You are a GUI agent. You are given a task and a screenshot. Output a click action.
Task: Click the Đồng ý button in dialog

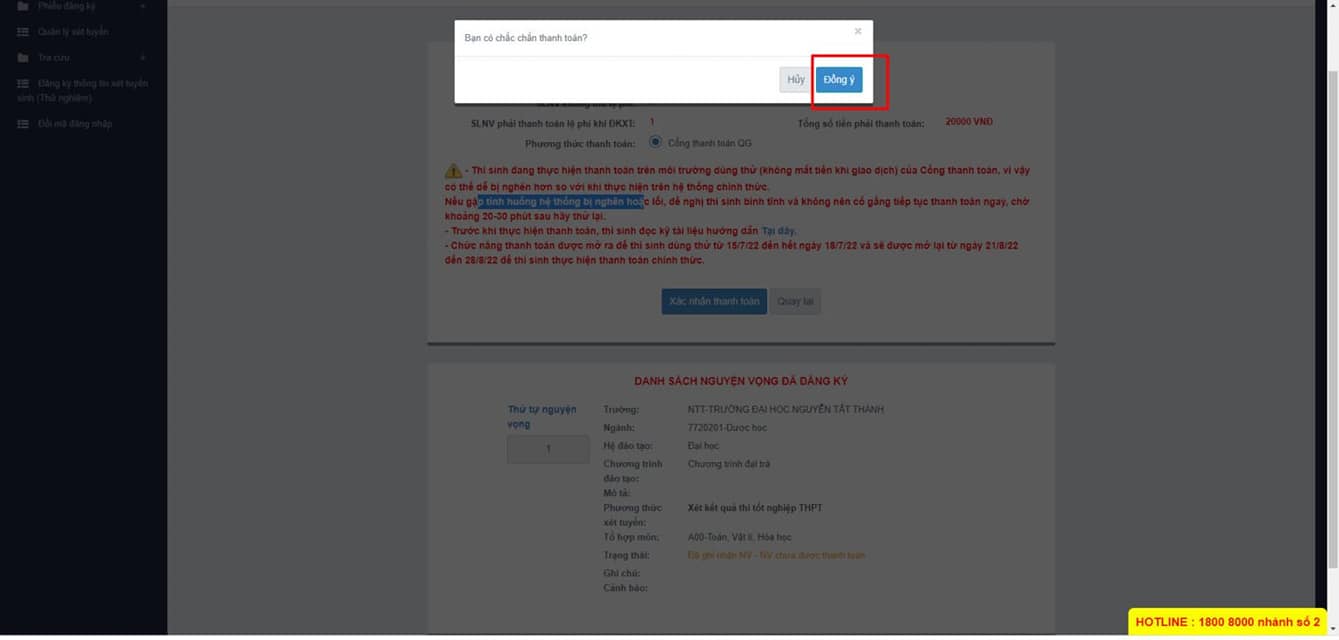click(838, 80)
